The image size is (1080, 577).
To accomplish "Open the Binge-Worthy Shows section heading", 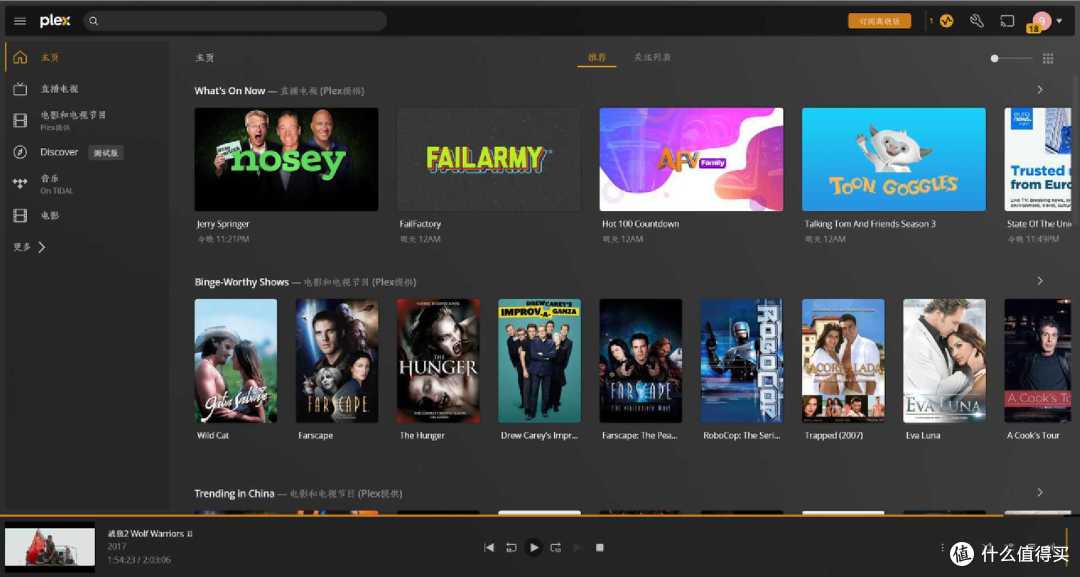I will click(242, 282).
